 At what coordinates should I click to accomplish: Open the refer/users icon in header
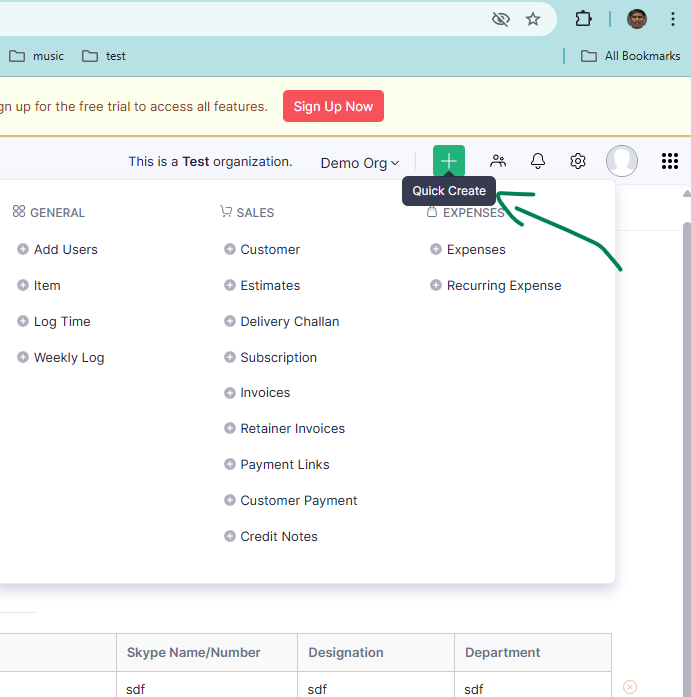point(498,161)
